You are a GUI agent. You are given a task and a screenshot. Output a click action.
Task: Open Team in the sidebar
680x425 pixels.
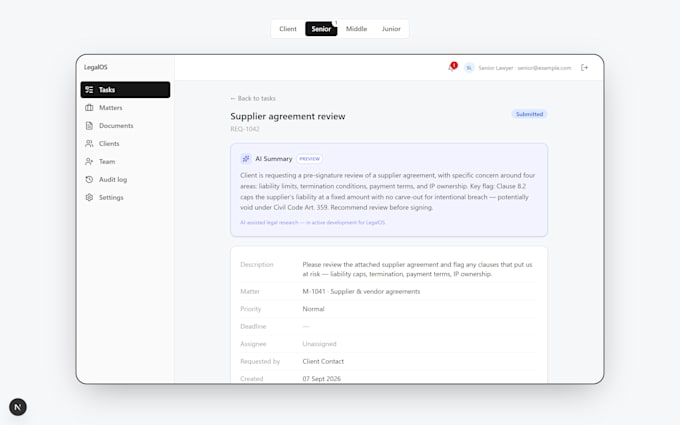[x=125, y=161]
